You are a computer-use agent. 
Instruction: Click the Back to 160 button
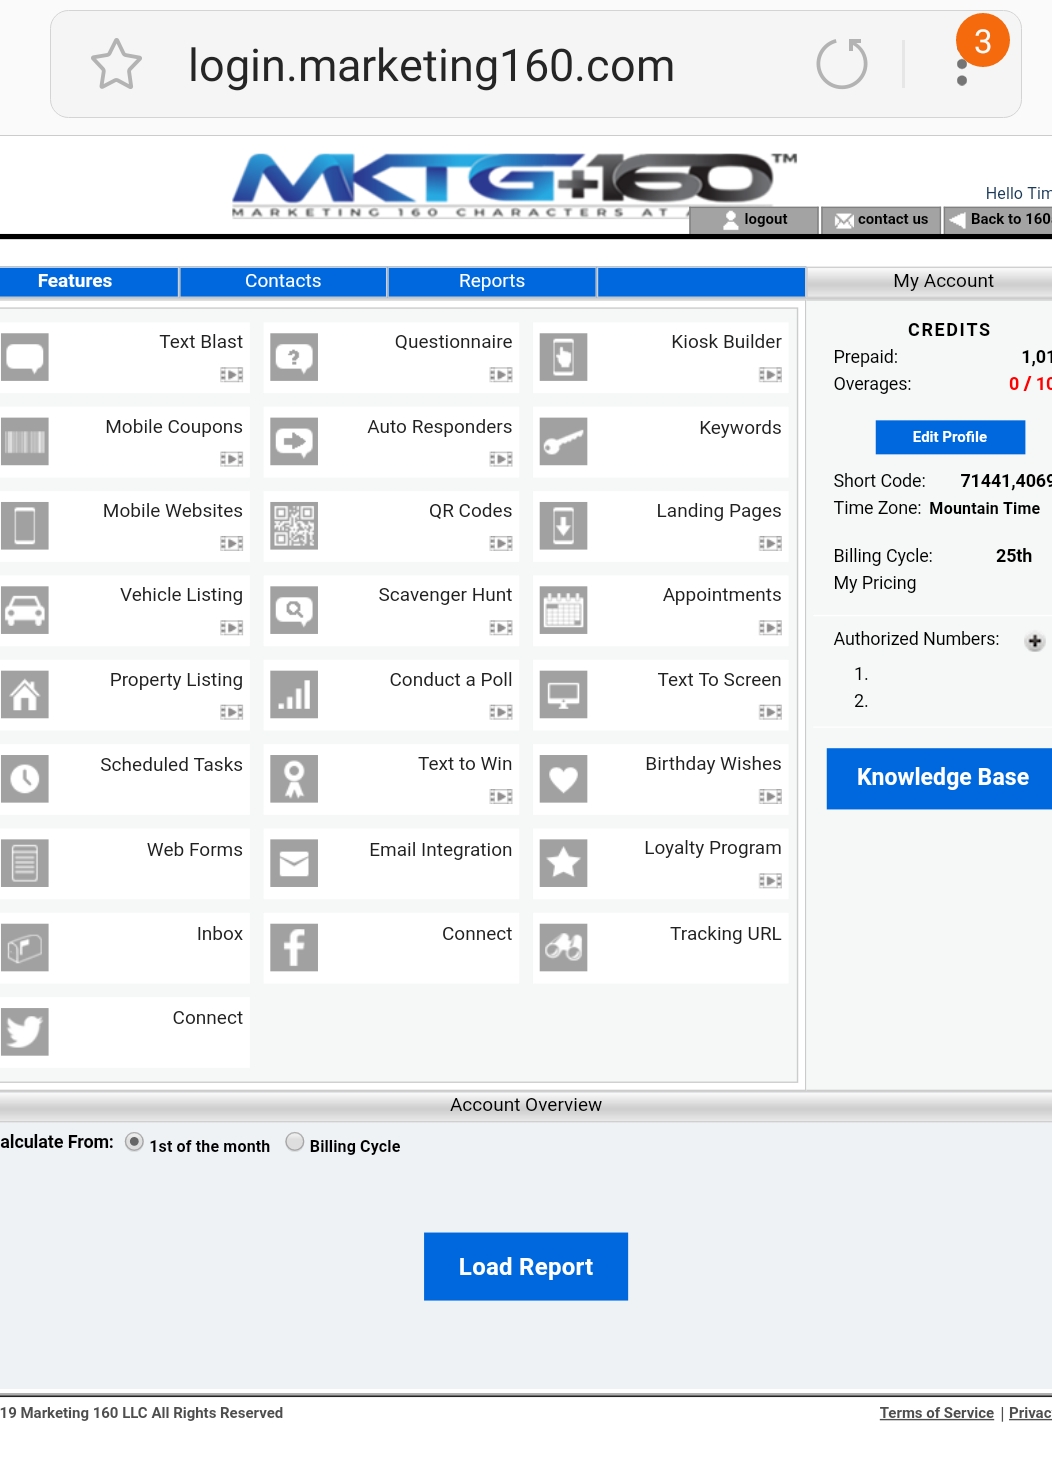pyautogui.click(x=998, y=220)
